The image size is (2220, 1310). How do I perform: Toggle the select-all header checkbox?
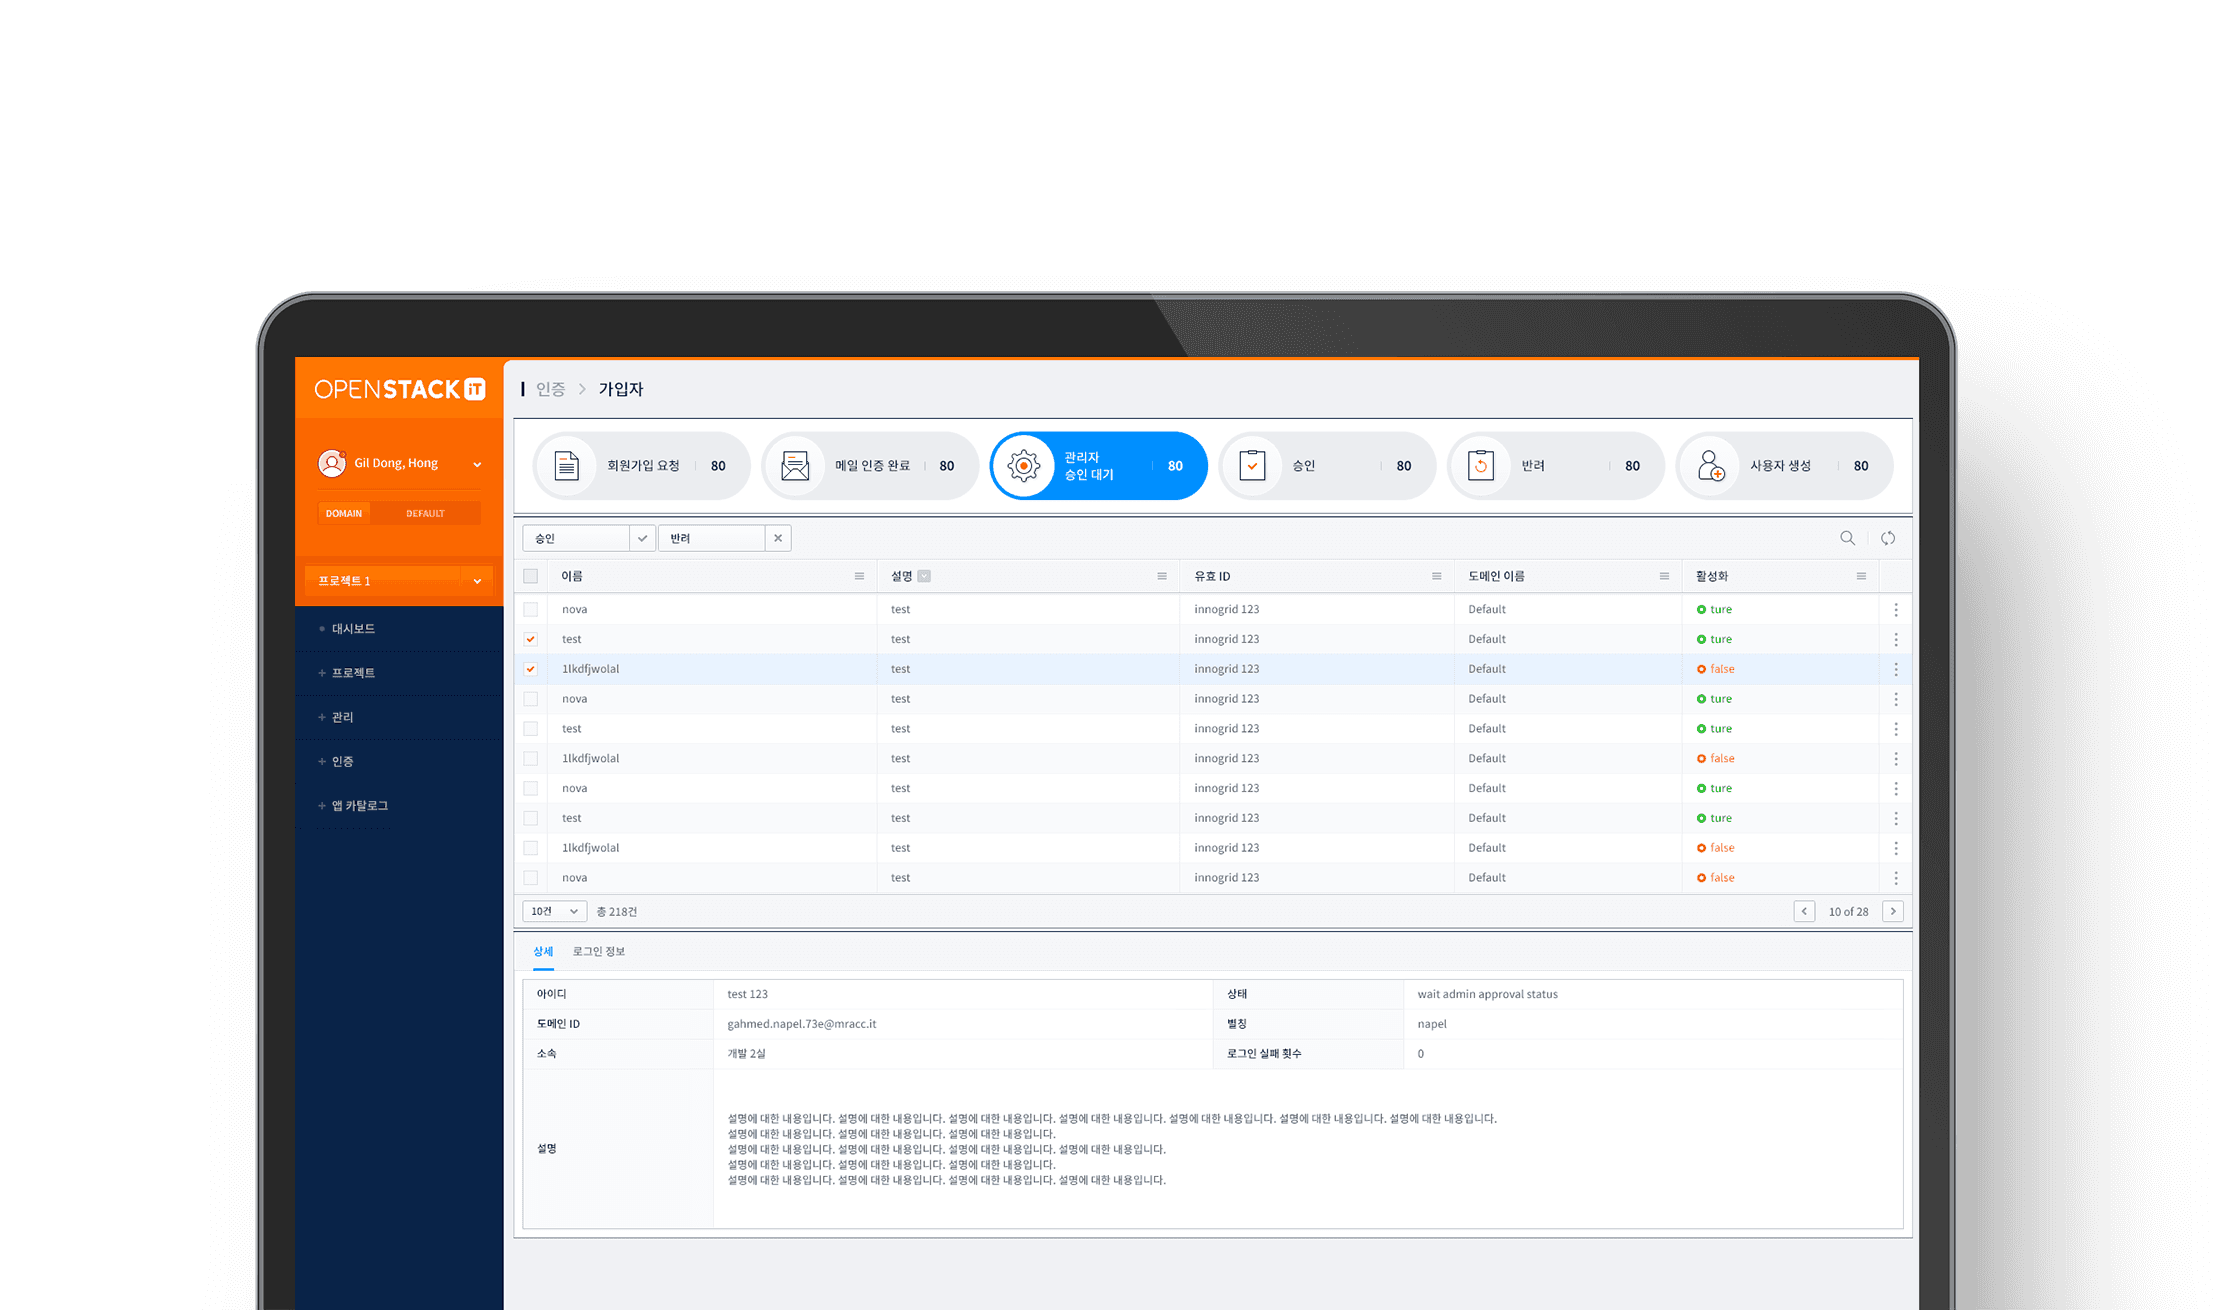(531, 576)
